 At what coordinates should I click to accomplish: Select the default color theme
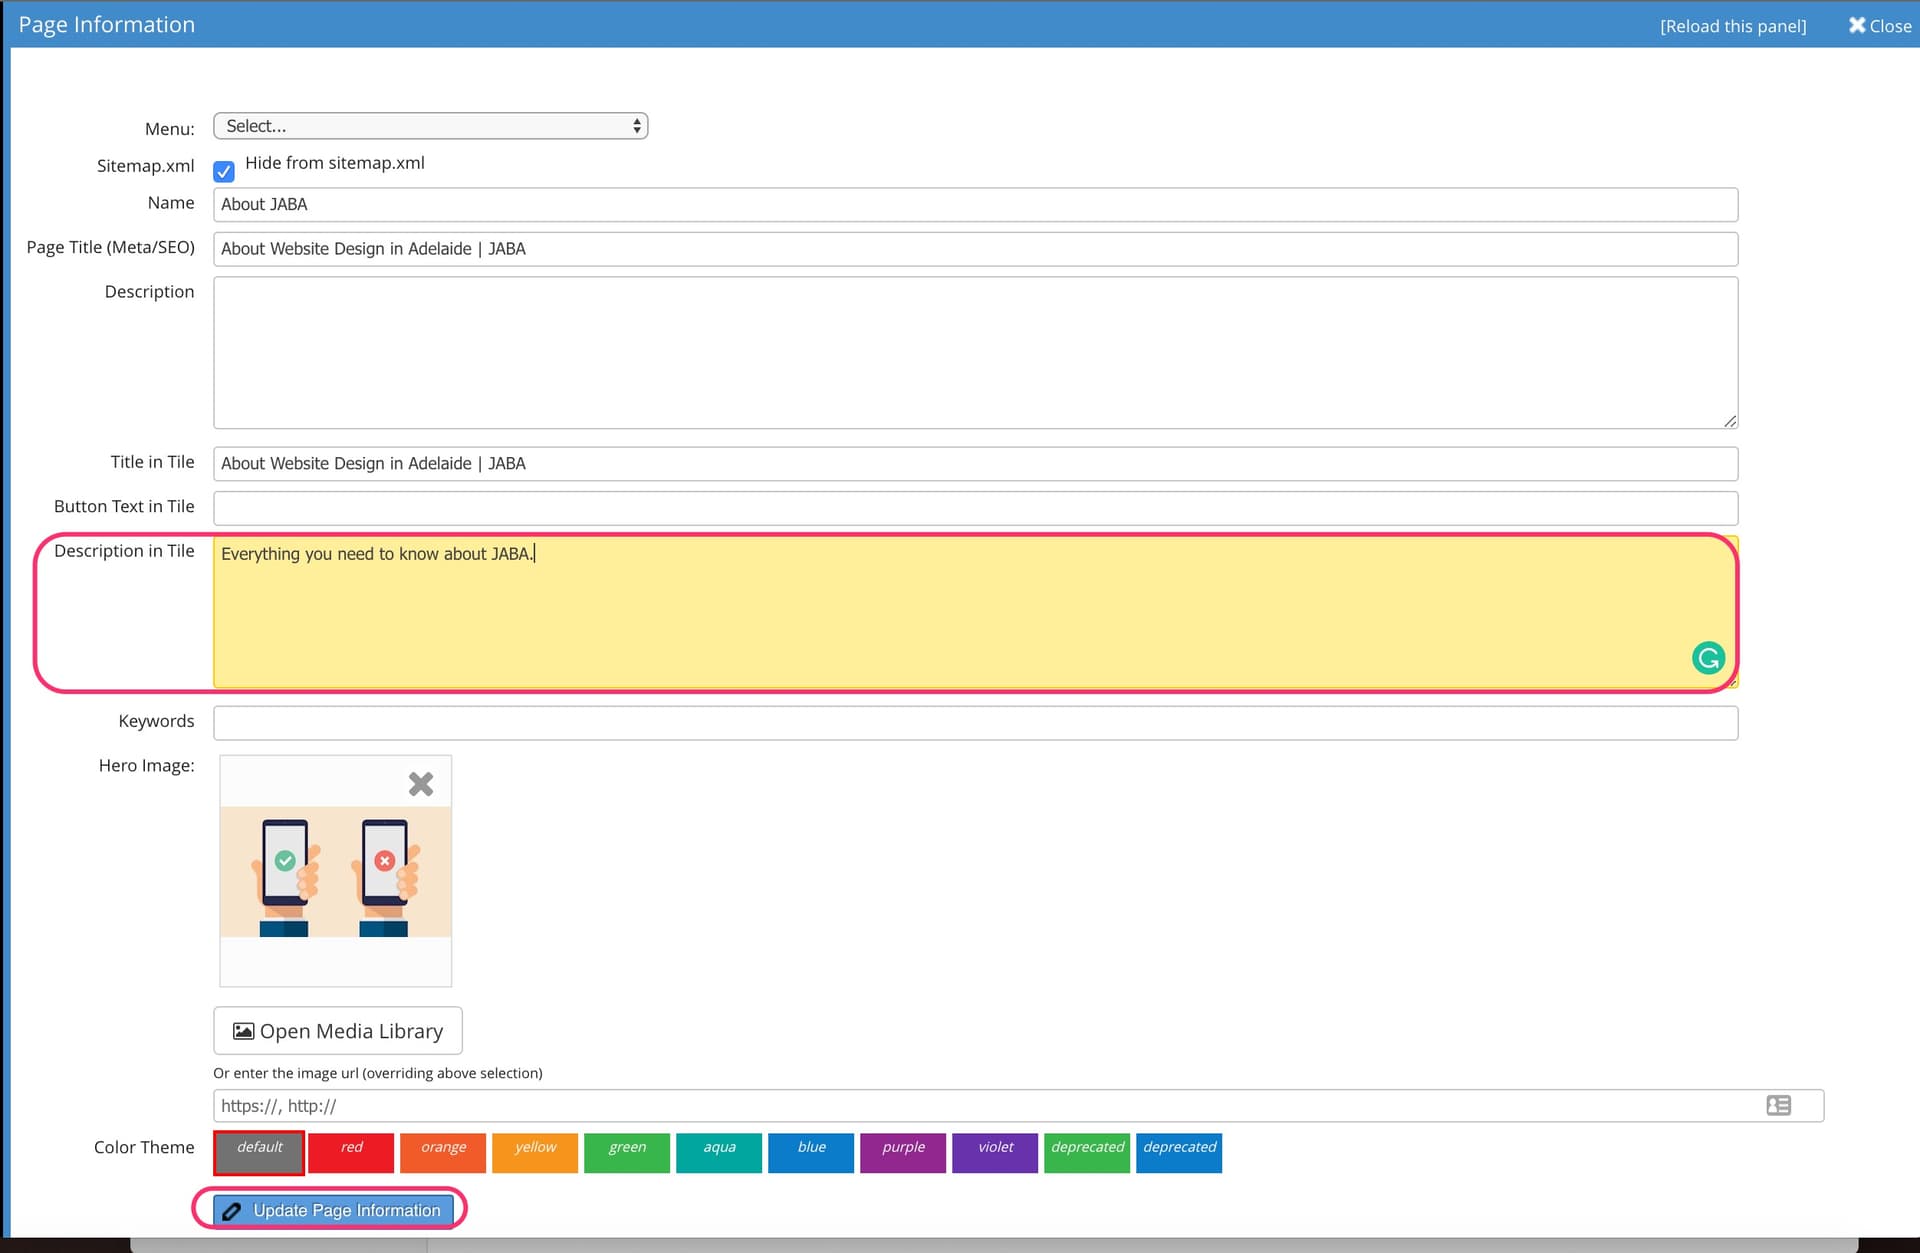[259, 1153]
